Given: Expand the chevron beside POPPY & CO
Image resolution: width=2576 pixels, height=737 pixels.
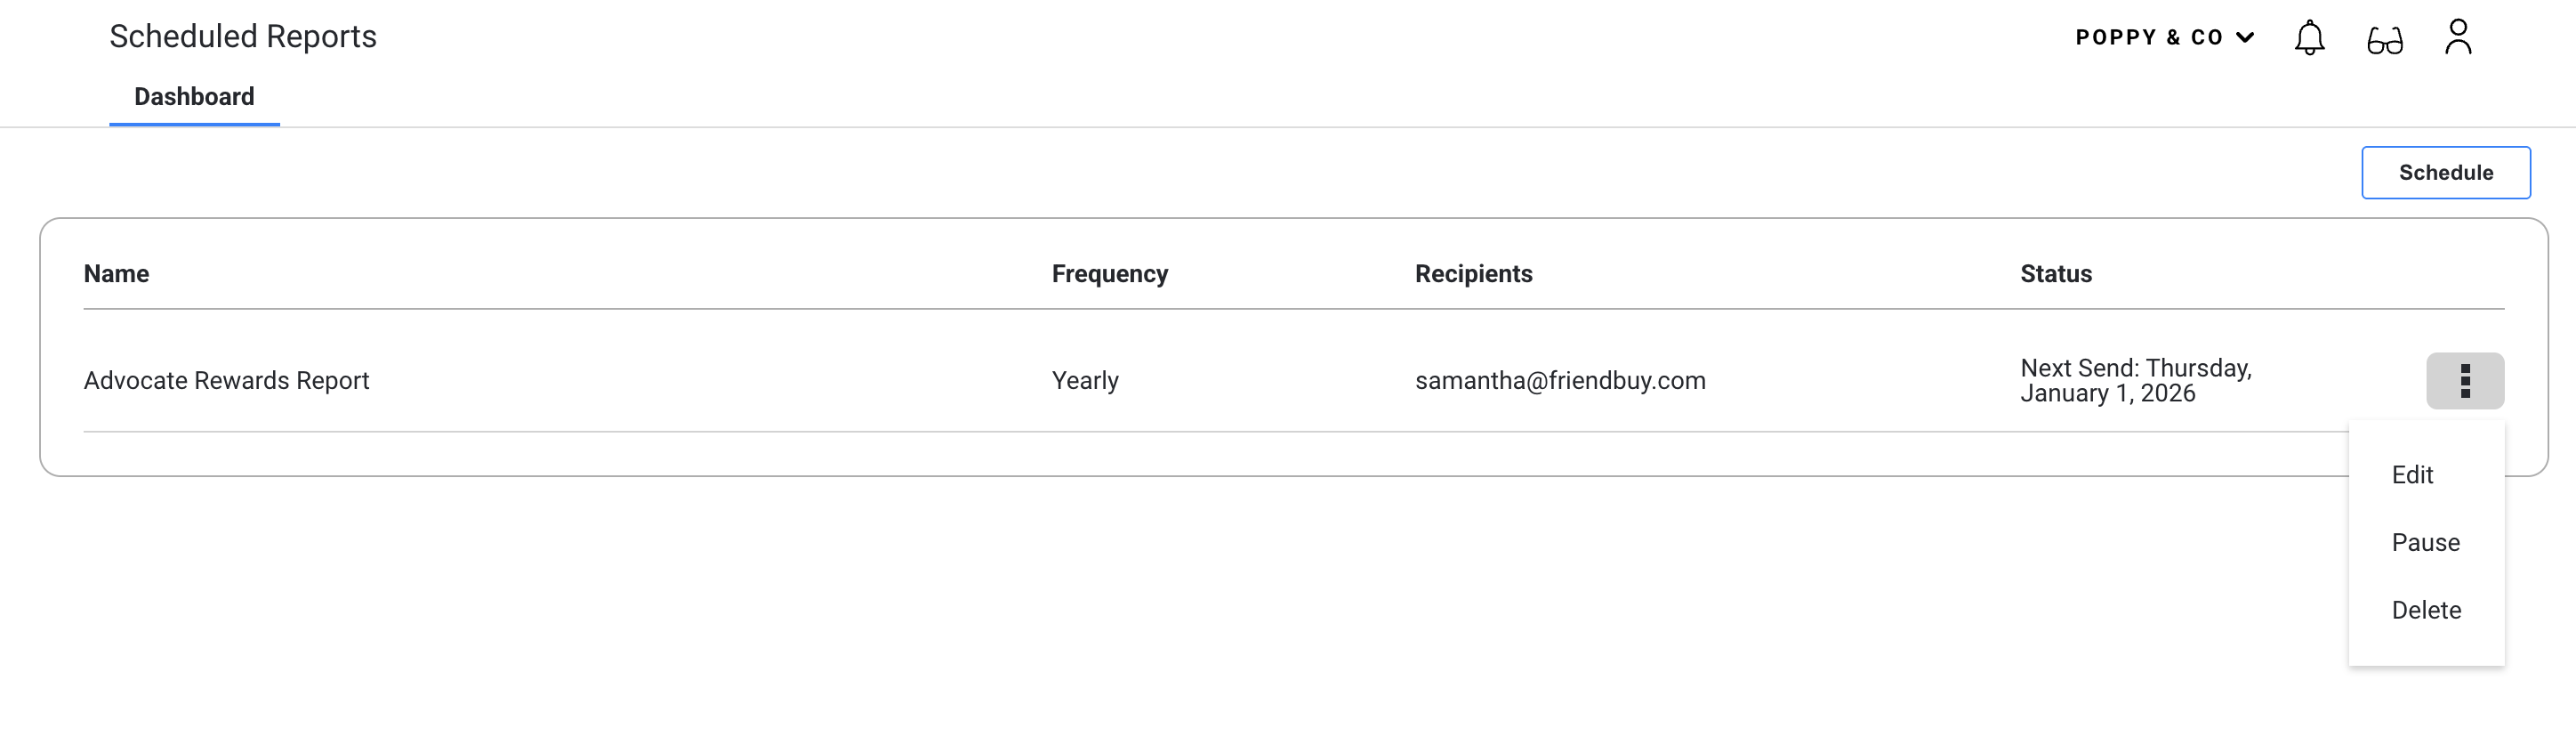Looking at the screenshot, I should [x=2245, y=38].
